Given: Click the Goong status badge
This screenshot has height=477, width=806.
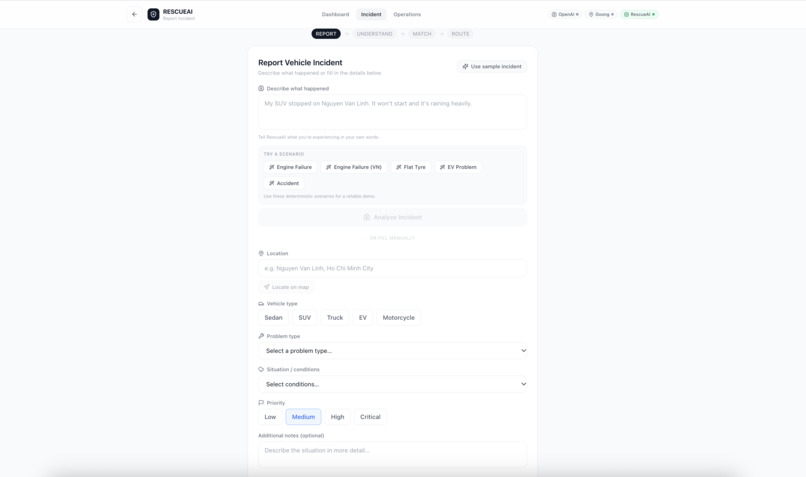Looking at the screenshot, I should (x=601, y=14).
